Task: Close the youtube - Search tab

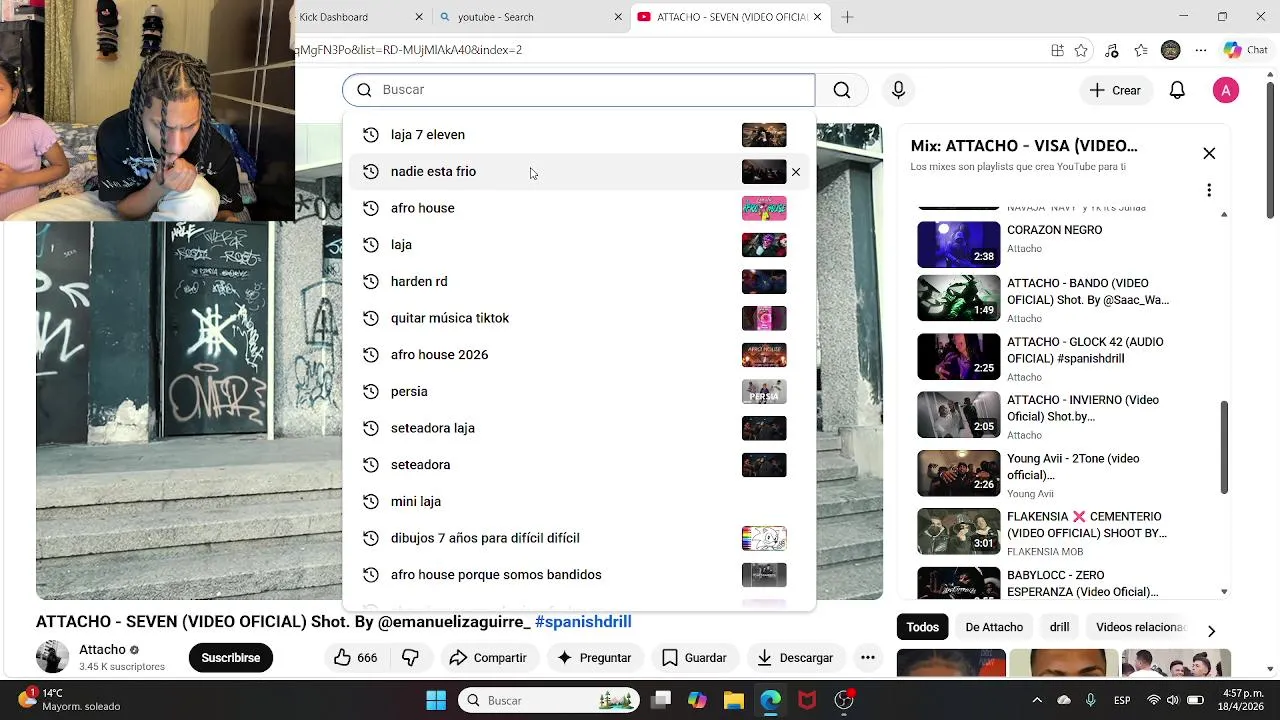Action: pyautogui.click(x=618, y=17)
